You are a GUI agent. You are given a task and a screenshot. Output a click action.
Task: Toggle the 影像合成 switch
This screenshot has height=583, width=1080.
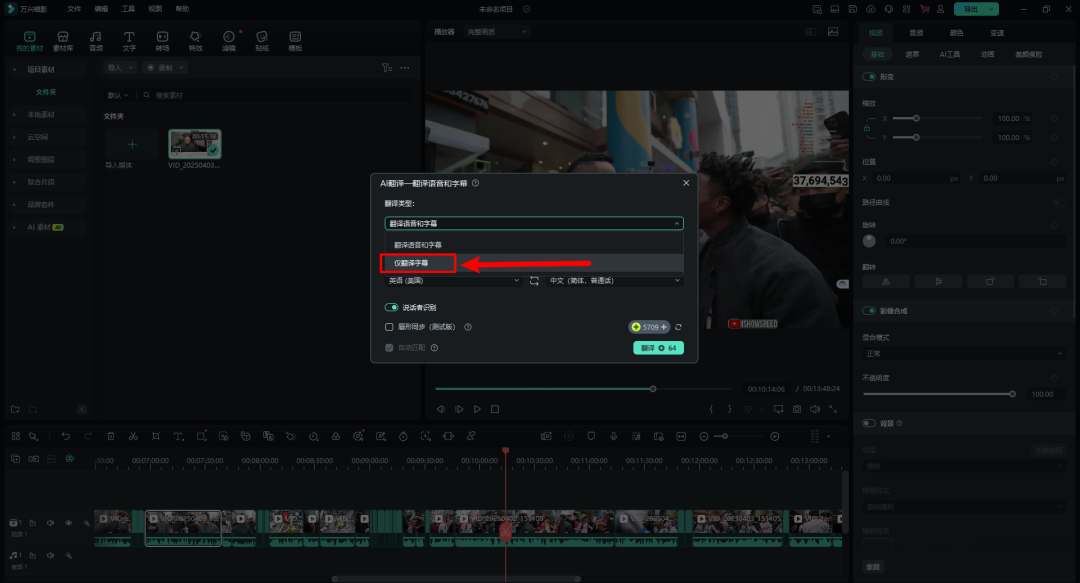coord(869,311)
